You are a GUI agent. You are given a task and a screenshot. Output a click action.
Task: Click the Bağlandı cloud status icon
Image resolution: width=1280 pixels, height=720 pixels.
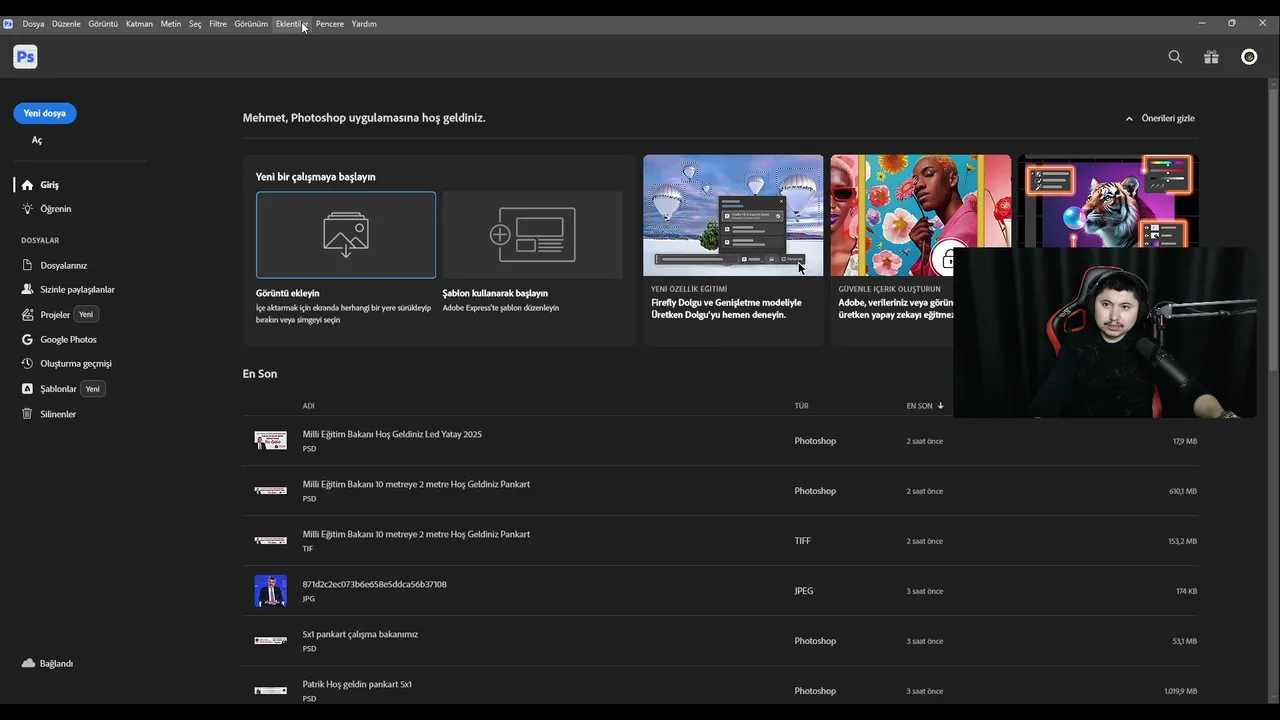[x=28, y=663]
